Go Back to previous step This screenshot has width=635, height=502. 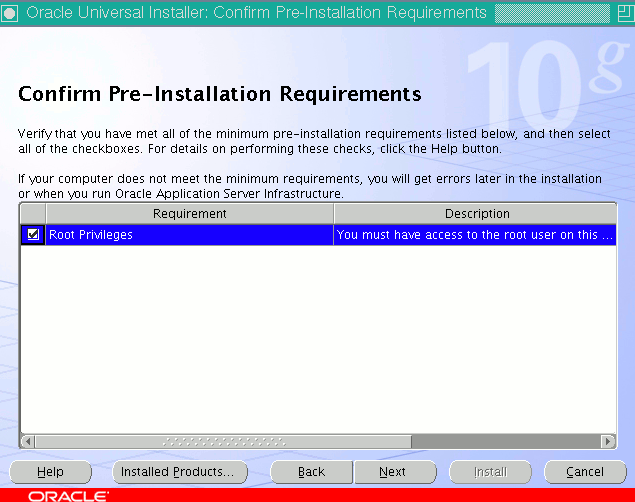[311, 472]
